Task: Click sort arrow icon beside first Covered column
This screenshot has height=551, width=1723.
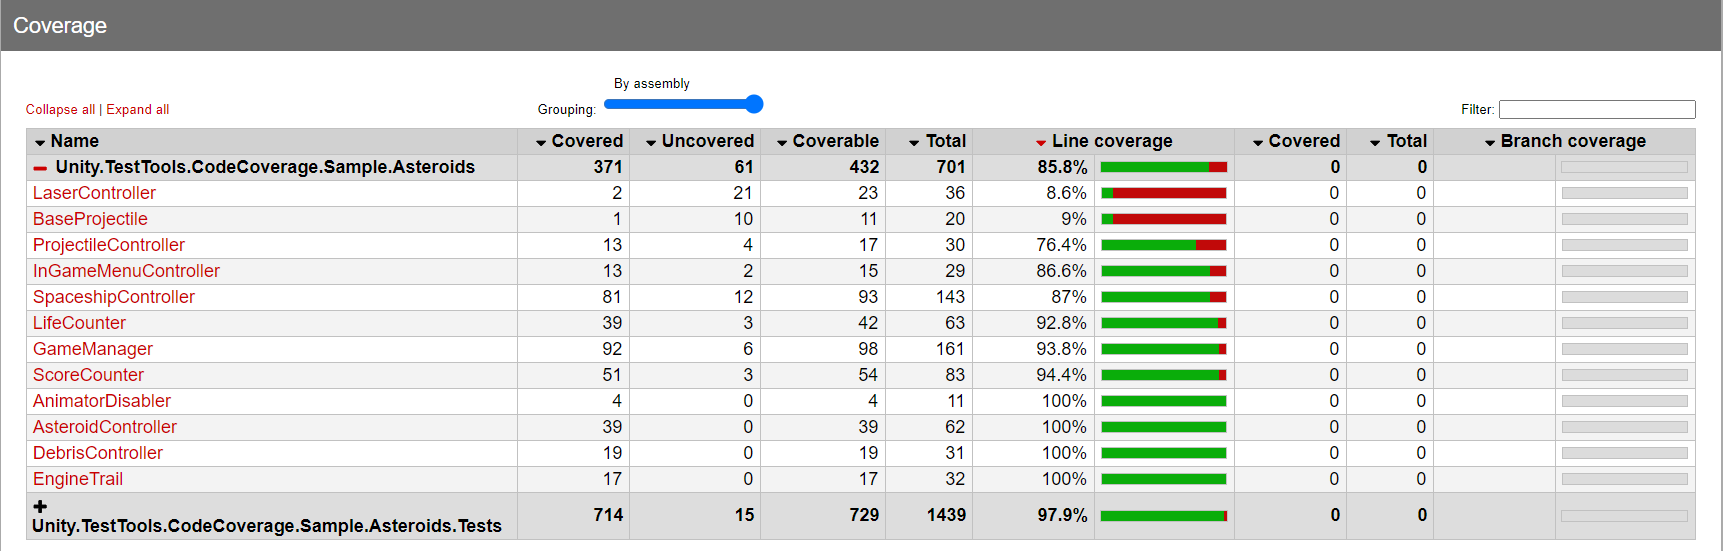Action: (x=541, y=143)
